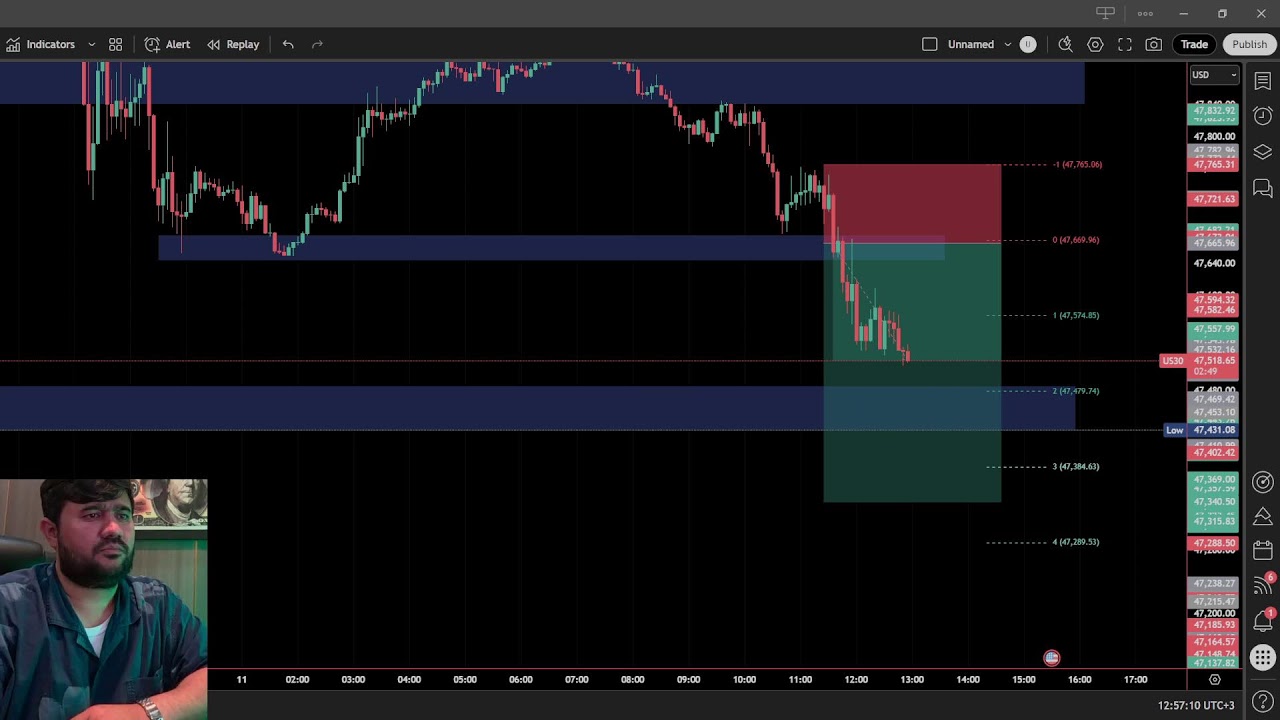Click the economic event flag marker

[x=1051, y=658]
